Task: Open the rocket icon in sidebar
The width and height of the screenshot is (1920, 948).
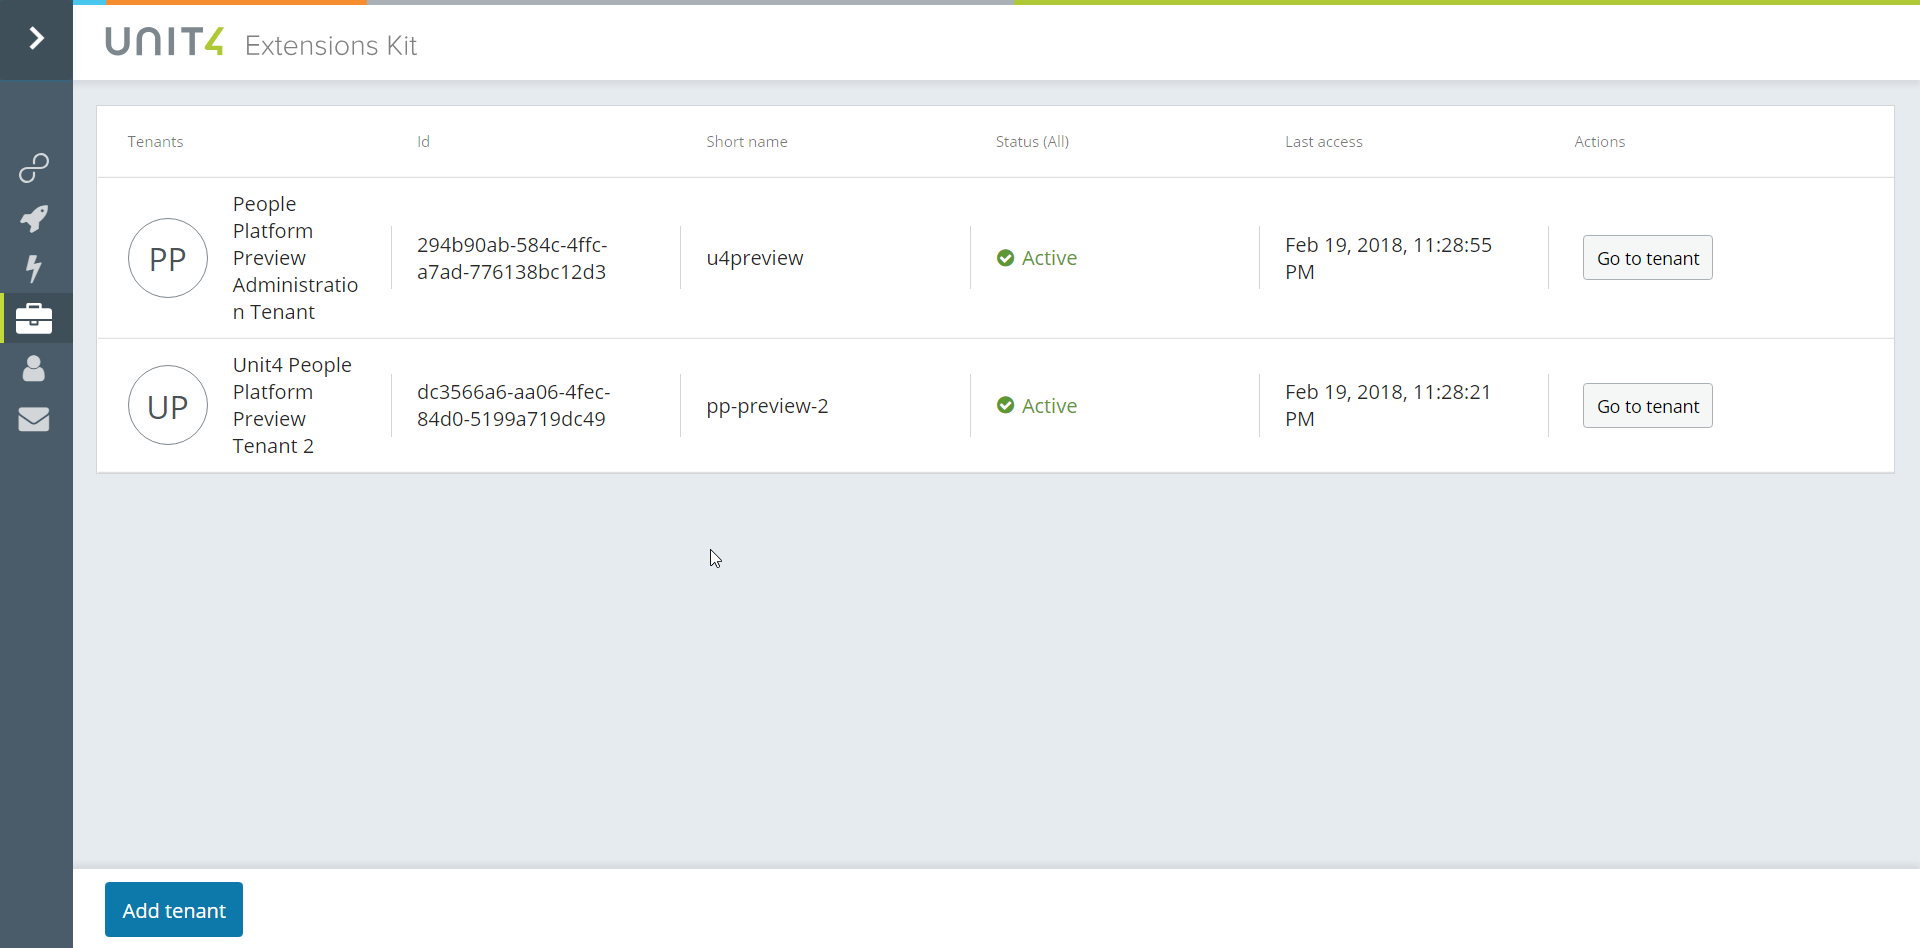Action: 34,218
